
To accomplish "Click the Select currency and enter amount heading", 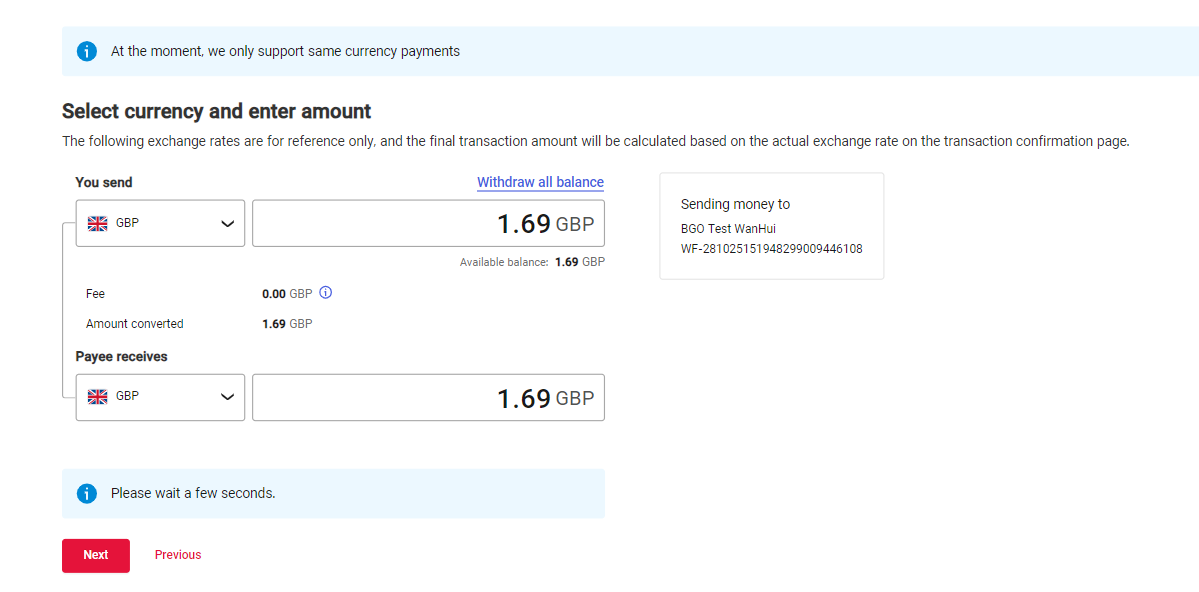I will coord(216,111).
